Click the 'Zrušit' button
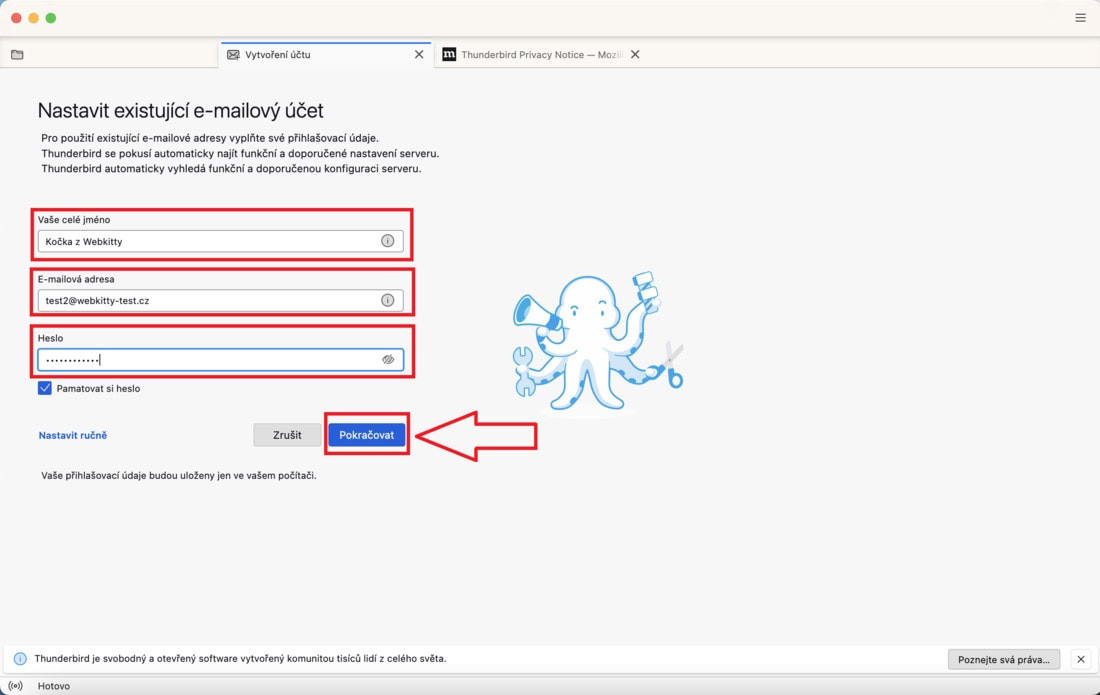This screenshot has width=1100, height=695. (287, 435)
